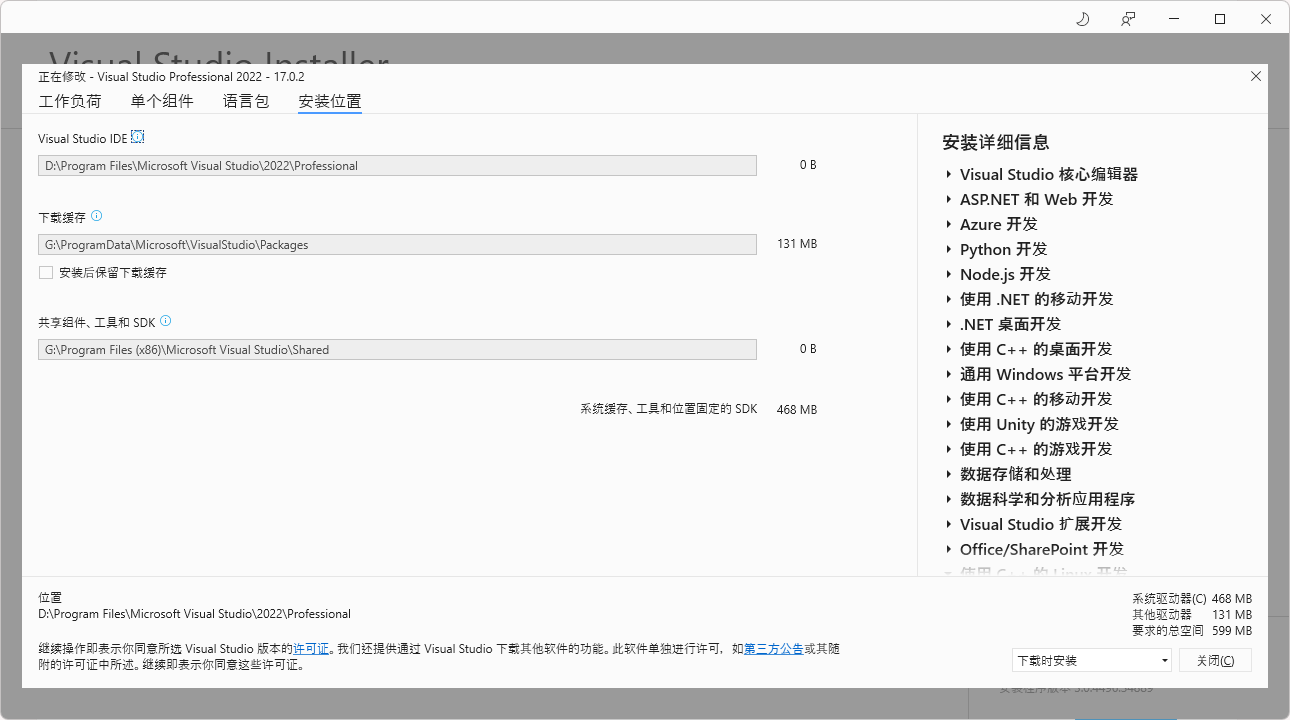The height and width of the screenshot is (720, 1290).
Task: Open the 下载时安装 dropdown
Action: point(1091,660)
